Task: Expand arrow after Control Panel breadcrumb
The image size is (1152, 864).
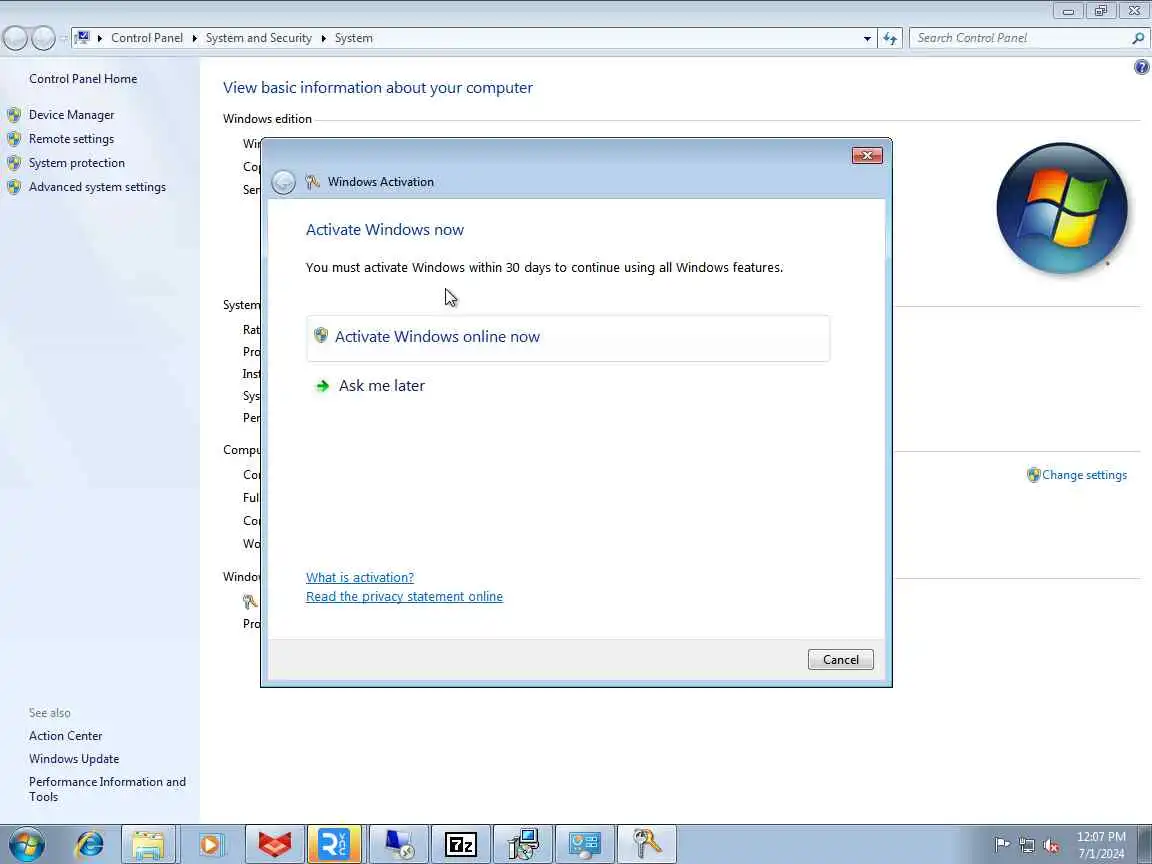Action: (x=195, y=38)
